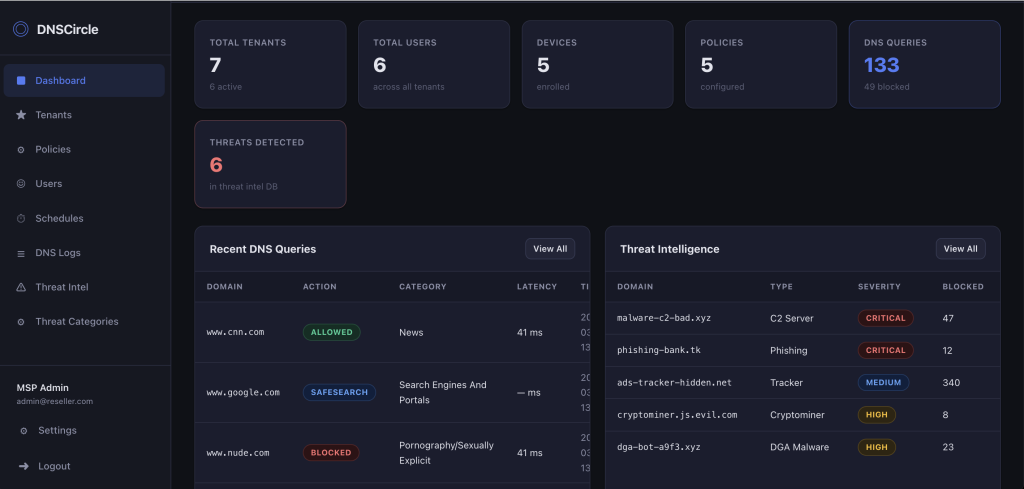
Task: Click the CRITICAL badge for phishing-bank.tk
Action: click(886, 351)
